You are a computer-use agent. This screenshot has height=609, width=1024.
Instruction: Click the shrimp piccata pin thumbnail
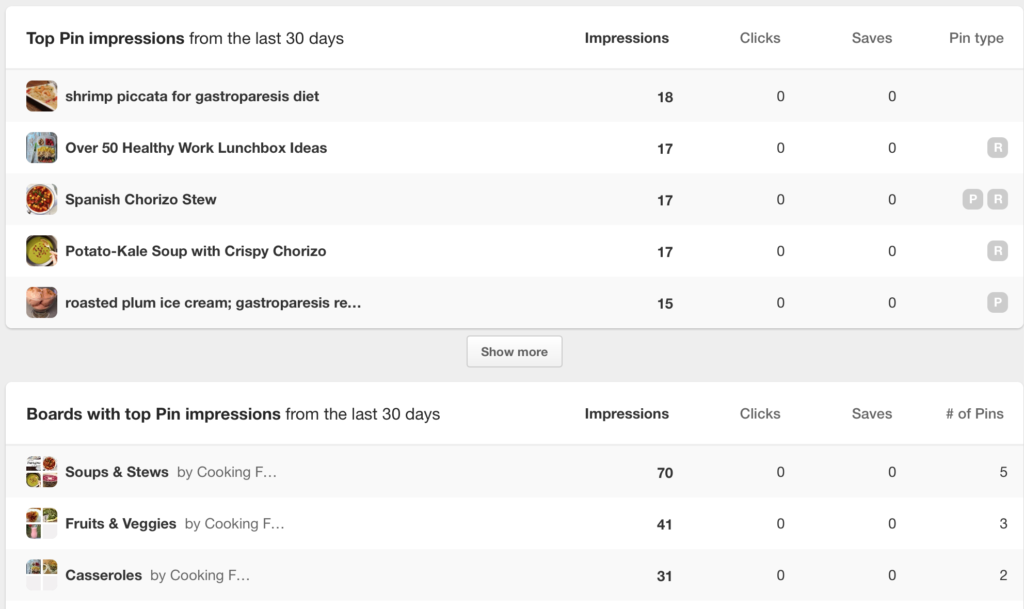pos(41,96)
